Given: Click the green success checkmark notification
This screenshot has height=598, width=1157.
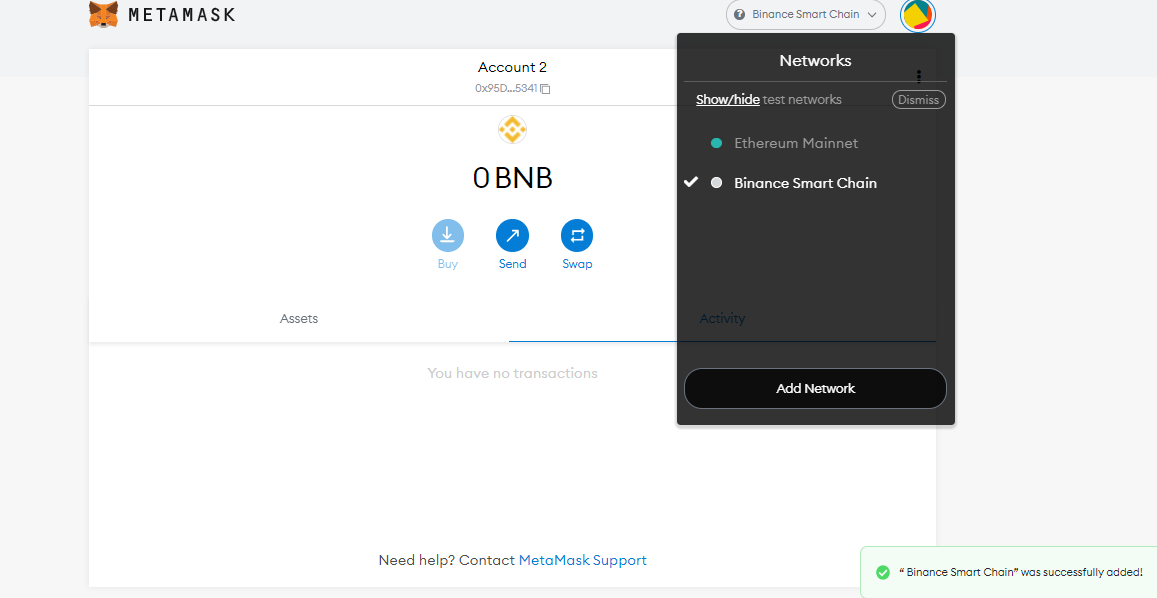Looking at the screenshot, I should click(x=883, y=572).
